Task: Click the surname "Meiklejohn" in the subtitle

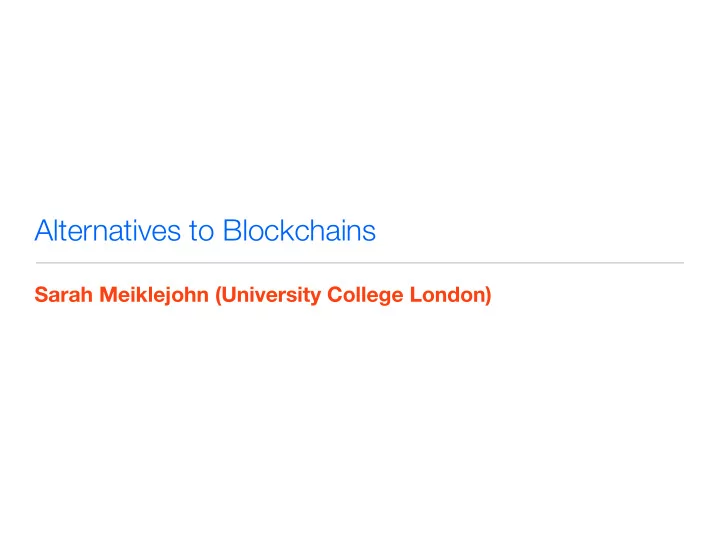Action: (x=154, y=296)
